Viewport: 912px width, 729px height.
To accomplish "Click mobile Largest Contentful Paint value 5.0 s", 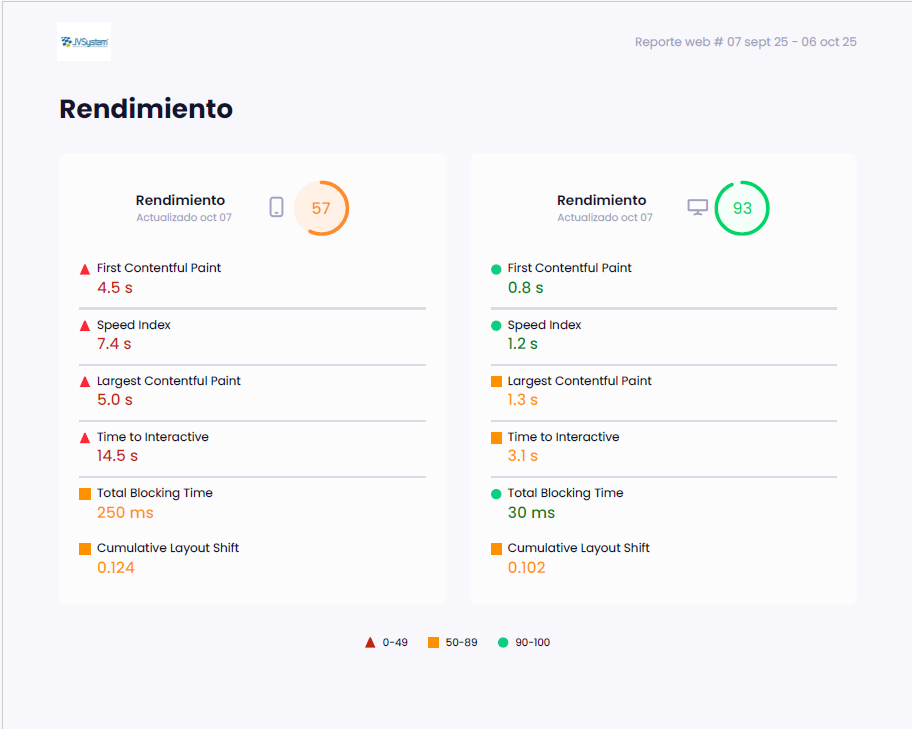I will (x=115, y=400).
